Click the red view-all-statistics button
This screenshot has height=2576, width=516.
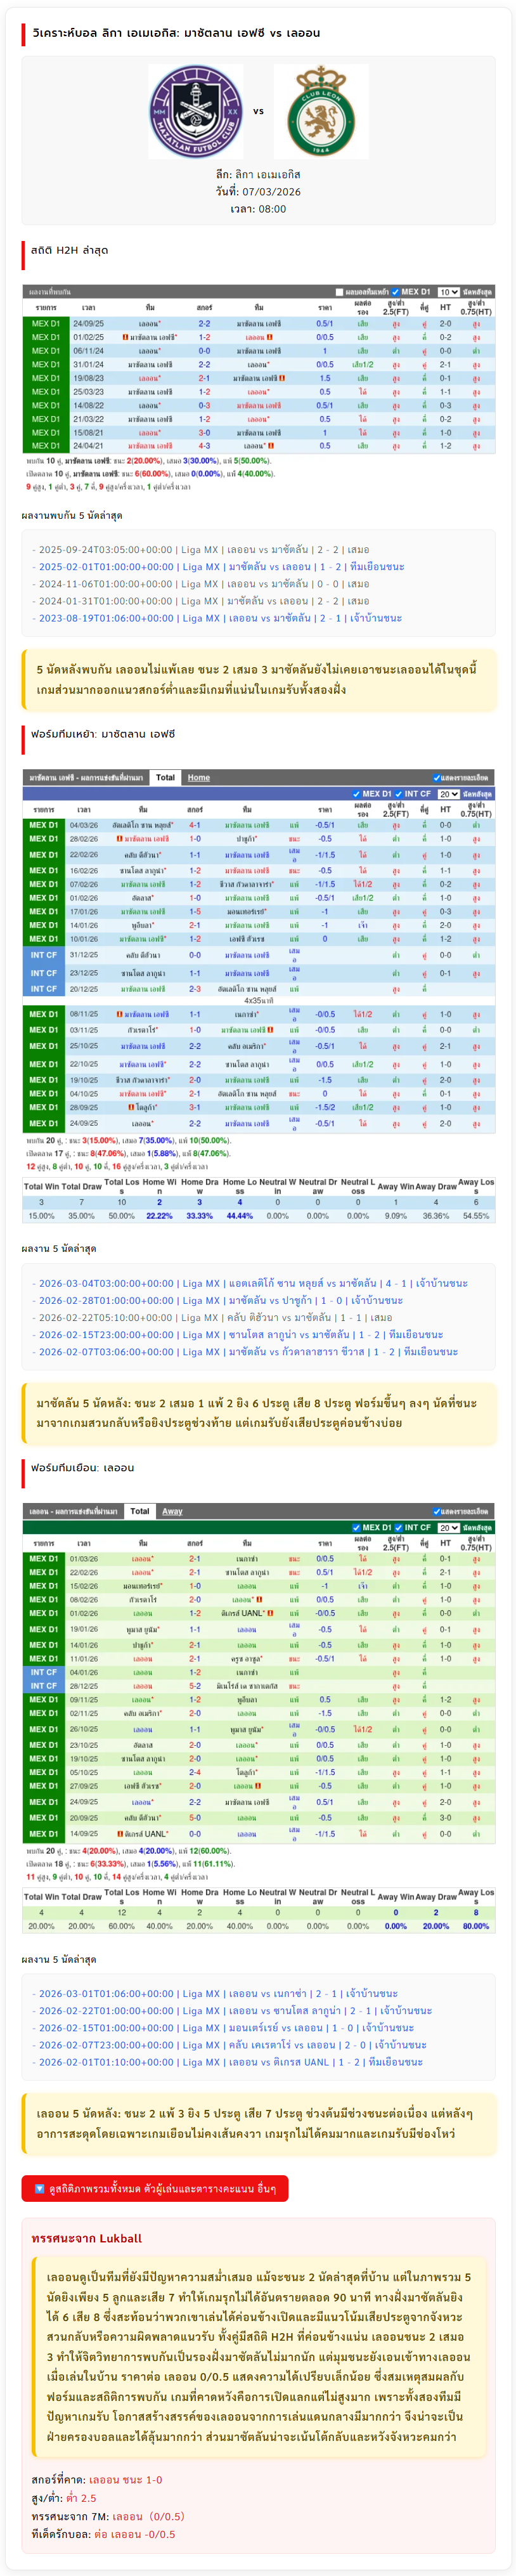point(155,2188)
